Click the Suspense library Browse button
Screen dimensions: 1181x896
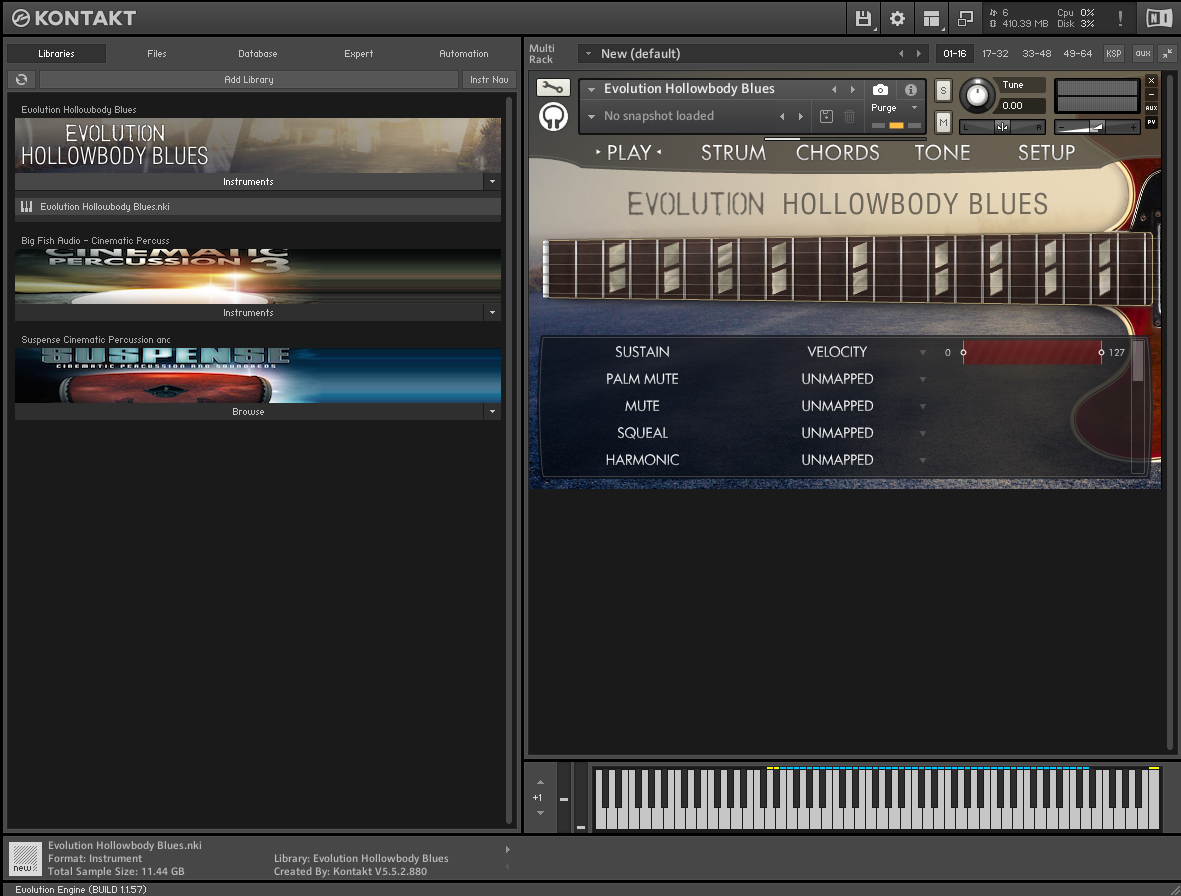(249, 412)
